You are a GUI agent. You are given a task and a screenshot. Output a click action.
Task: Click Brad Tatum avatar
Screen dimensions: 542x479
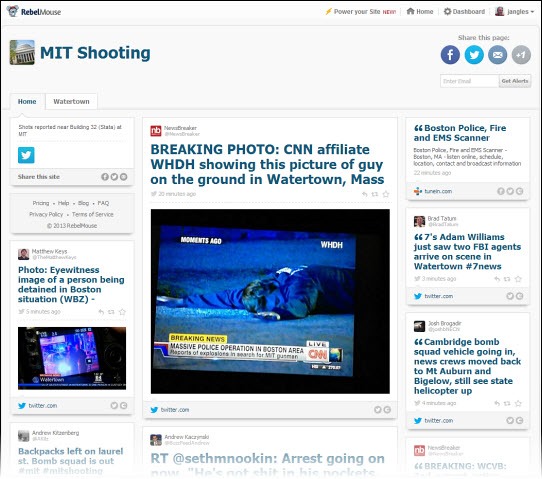[x=419, y=222]
